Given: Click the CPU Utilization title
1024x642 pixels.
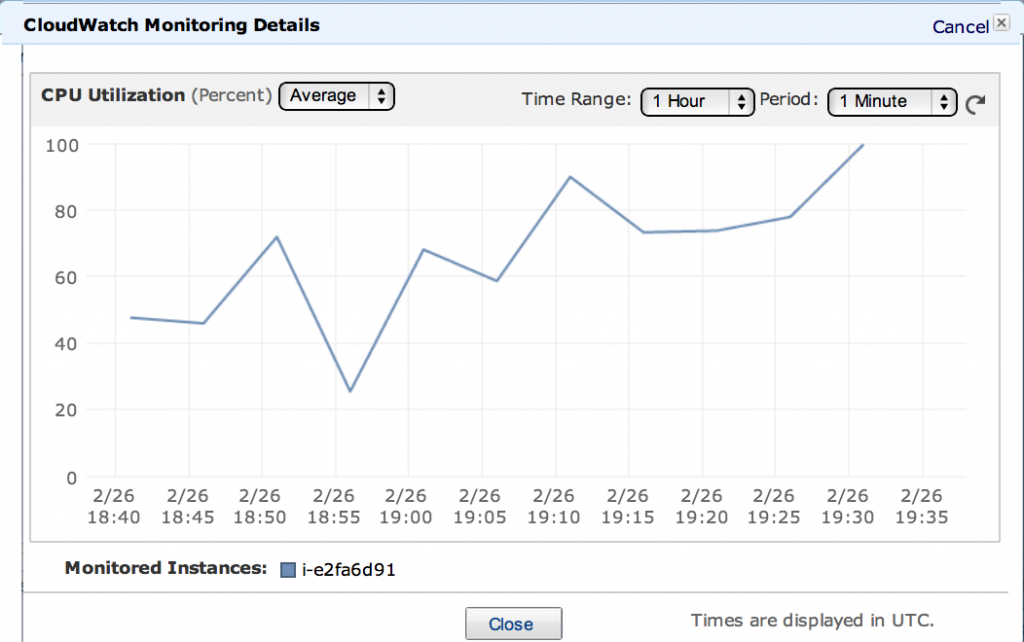Looking at the screenshot, I should pos(113,95).
